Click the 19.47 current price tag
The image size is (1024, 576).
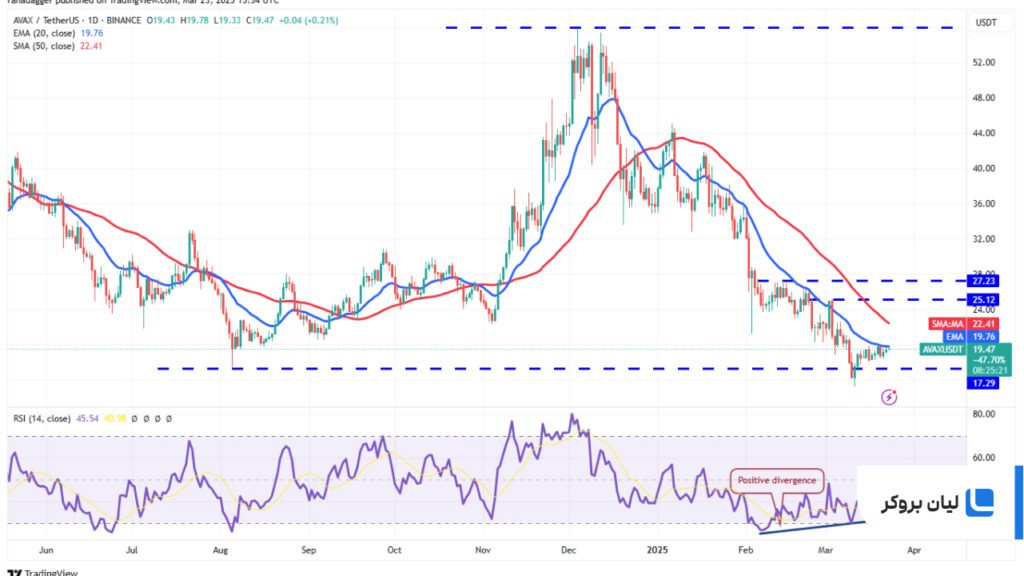(984, 350)
